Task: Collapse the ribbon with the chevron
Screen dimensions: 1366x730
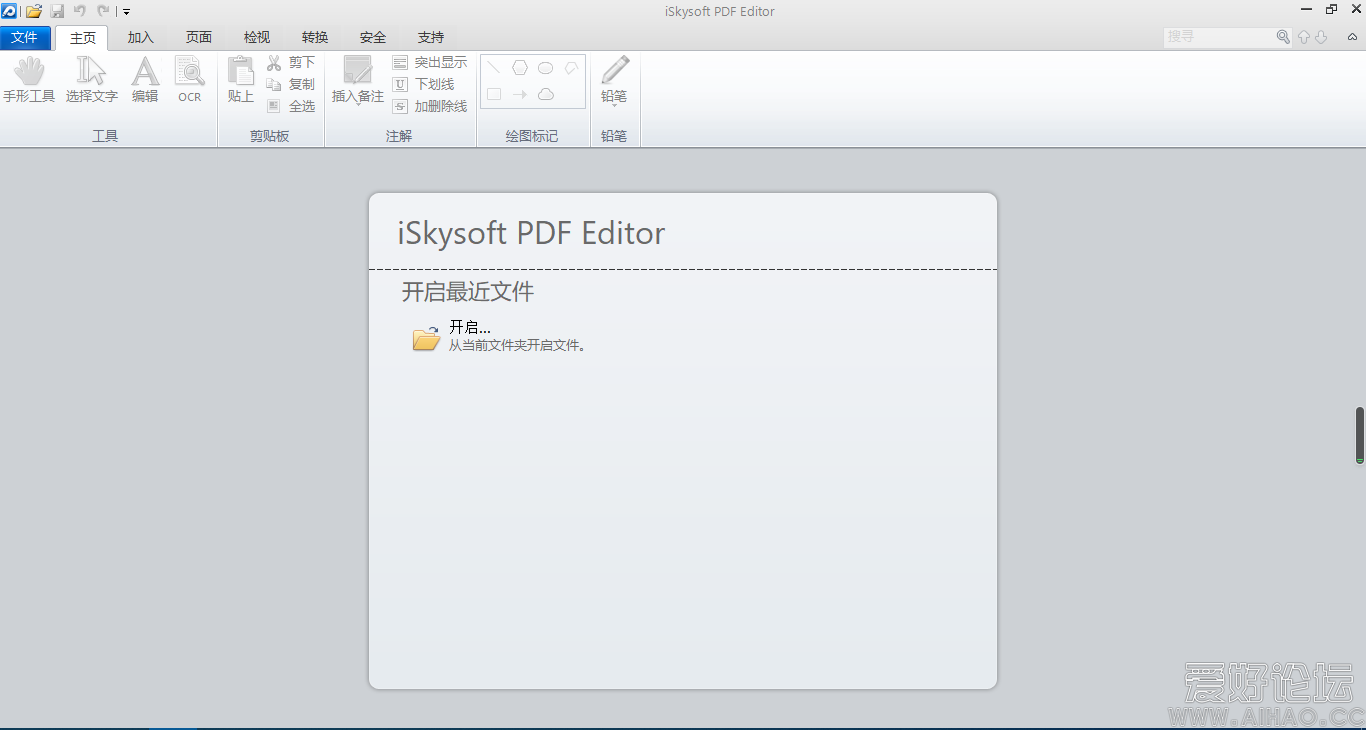Action: tap(1352, 37)
